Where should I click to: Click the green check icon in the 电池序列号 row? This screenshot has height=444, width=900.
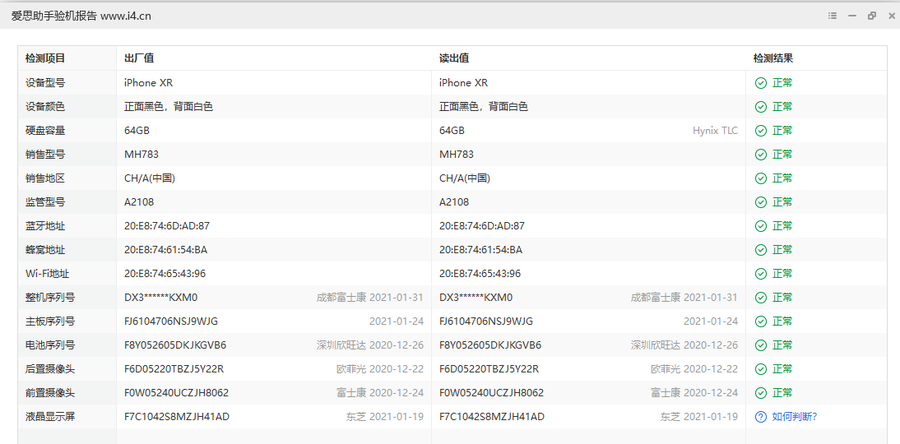761,345
